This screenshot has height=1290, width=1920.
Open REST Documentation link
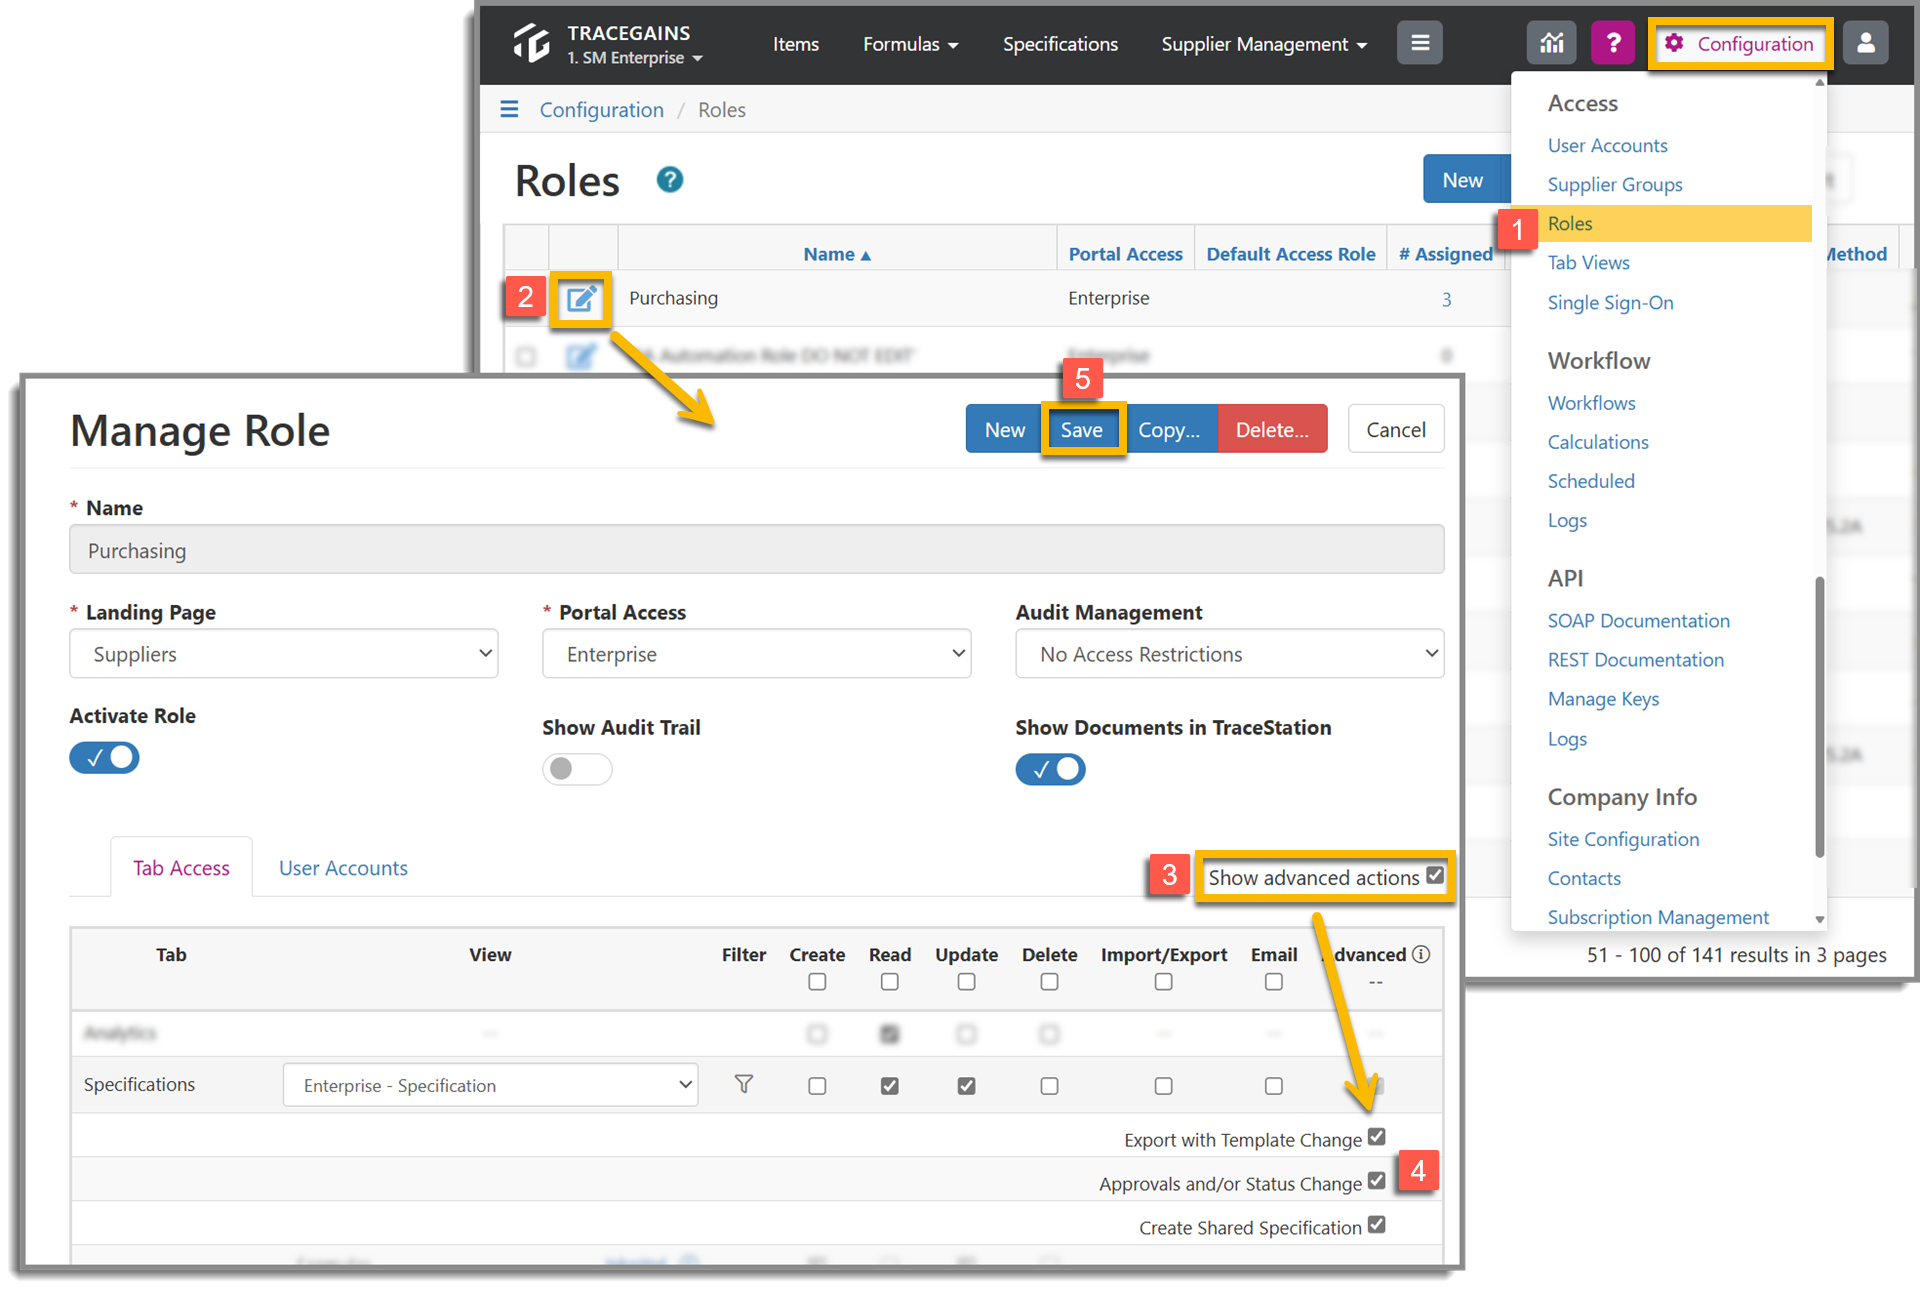1635,660
